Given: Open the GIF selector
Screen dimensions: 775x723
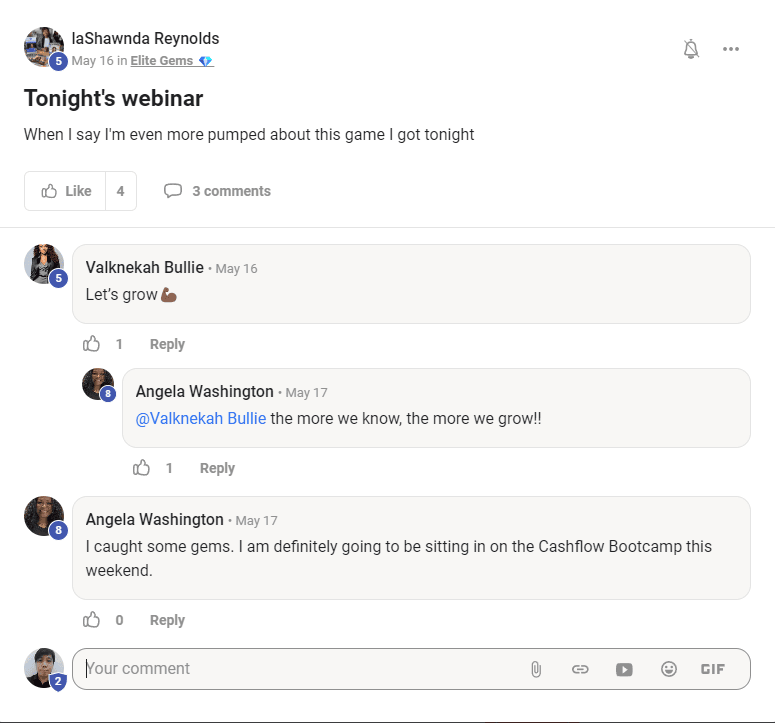Looking at the screenshot, I should click(x=713, y=669).
